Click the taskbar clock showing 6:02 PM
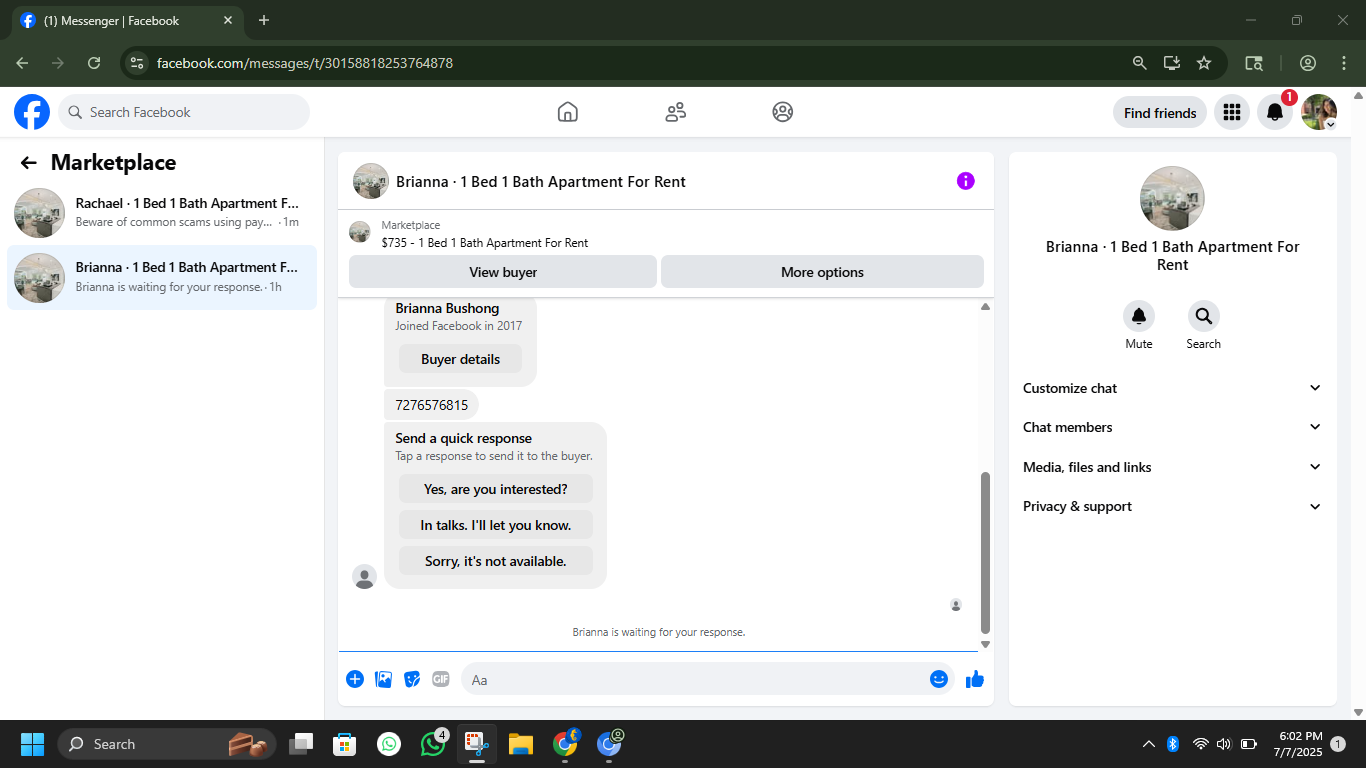1366x768 pixels. point(1298,744)
